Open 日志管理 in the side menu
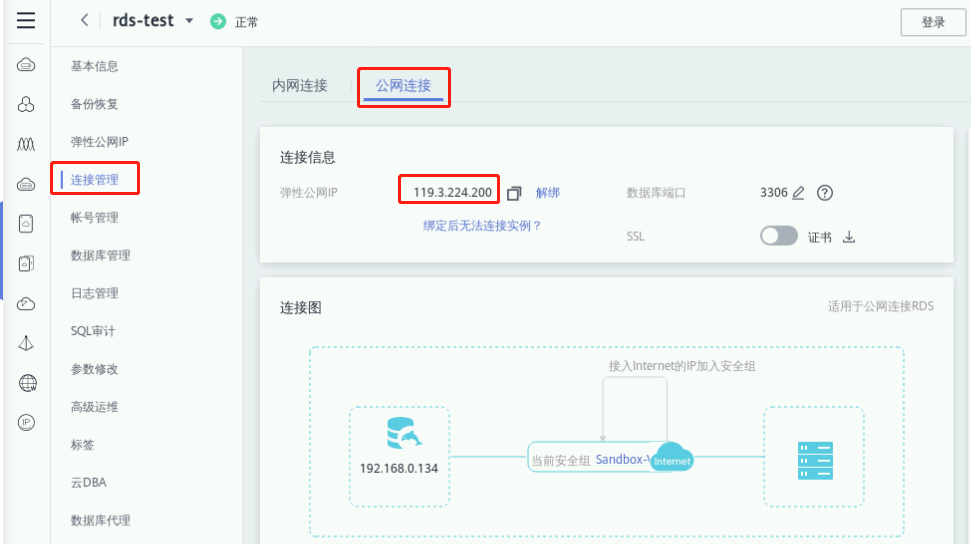971x544 pixels. [x=94, y=292]
